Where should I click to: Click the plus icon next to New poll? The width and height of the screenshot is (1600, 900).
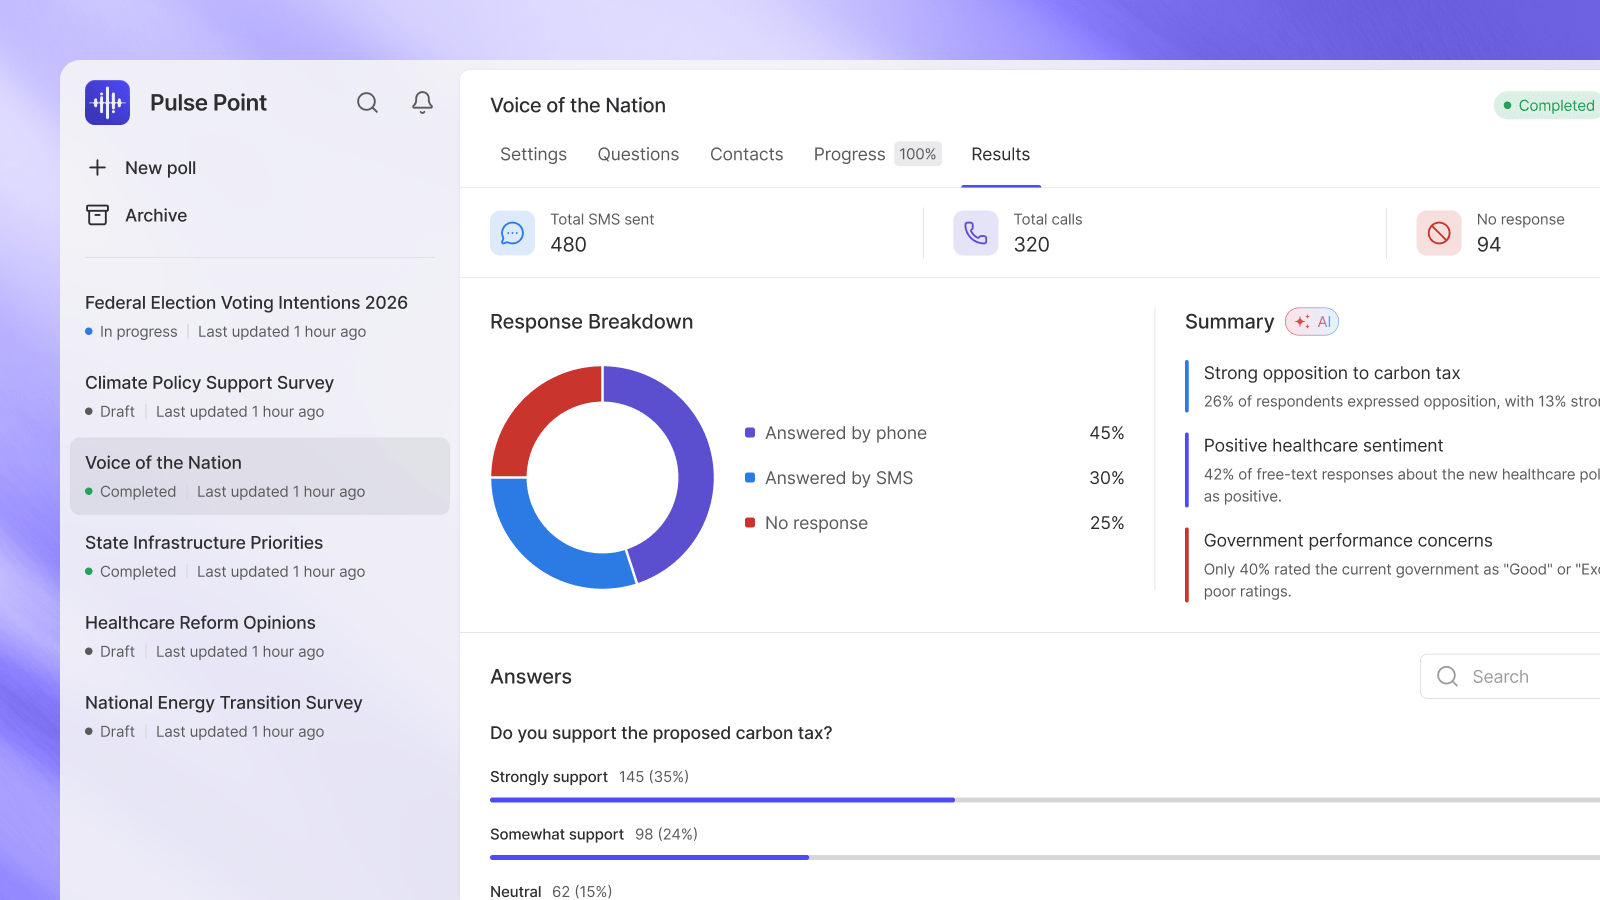tap(97, 167)
